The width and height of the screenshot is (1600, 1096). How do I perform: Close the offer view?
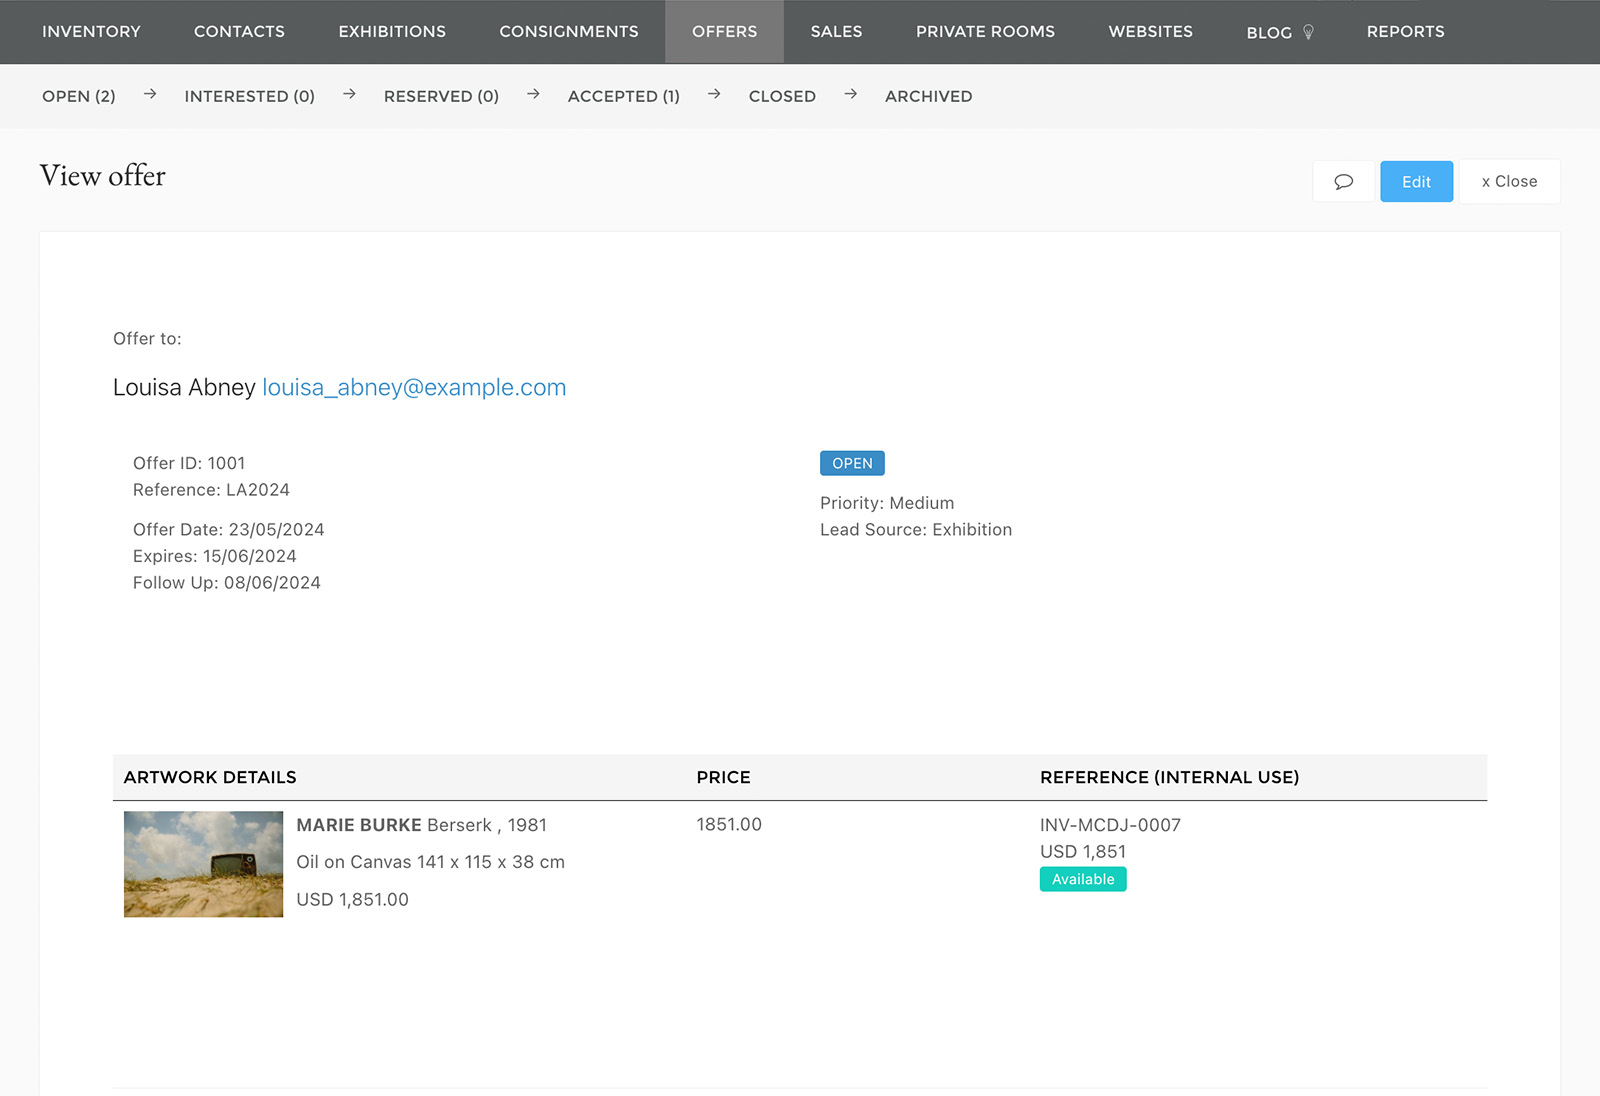tap(1509, 181)
